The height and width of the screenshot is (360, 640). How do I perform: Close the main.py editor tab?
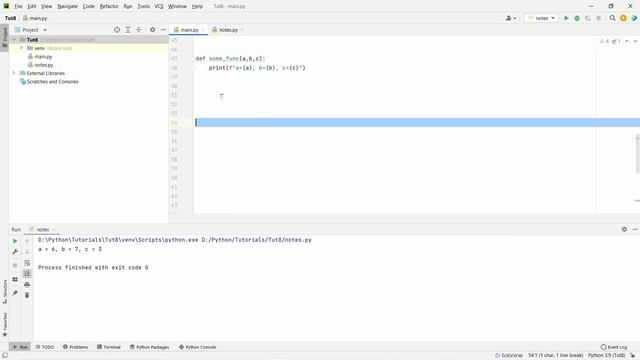point(203,30)
